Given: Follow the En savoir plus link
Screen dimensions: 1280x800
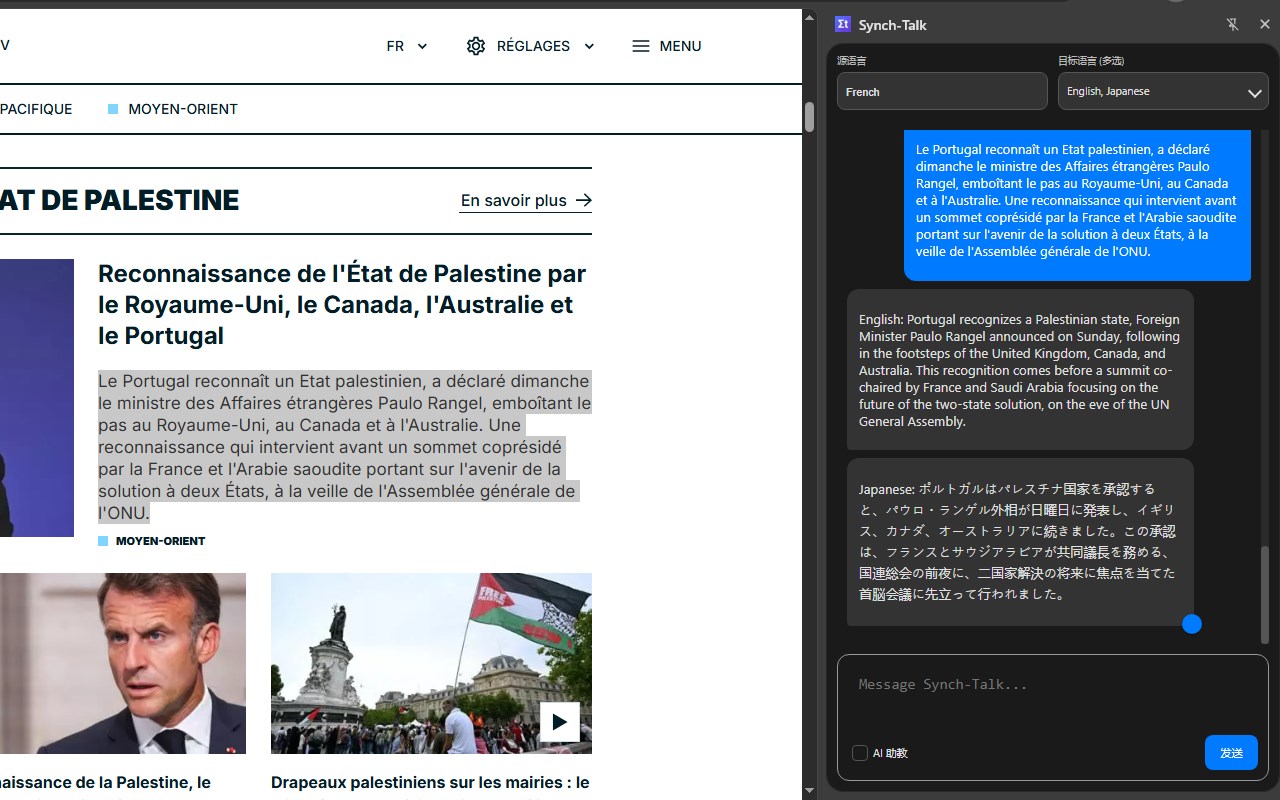Looking at the screenshot, I should [526, 201].
